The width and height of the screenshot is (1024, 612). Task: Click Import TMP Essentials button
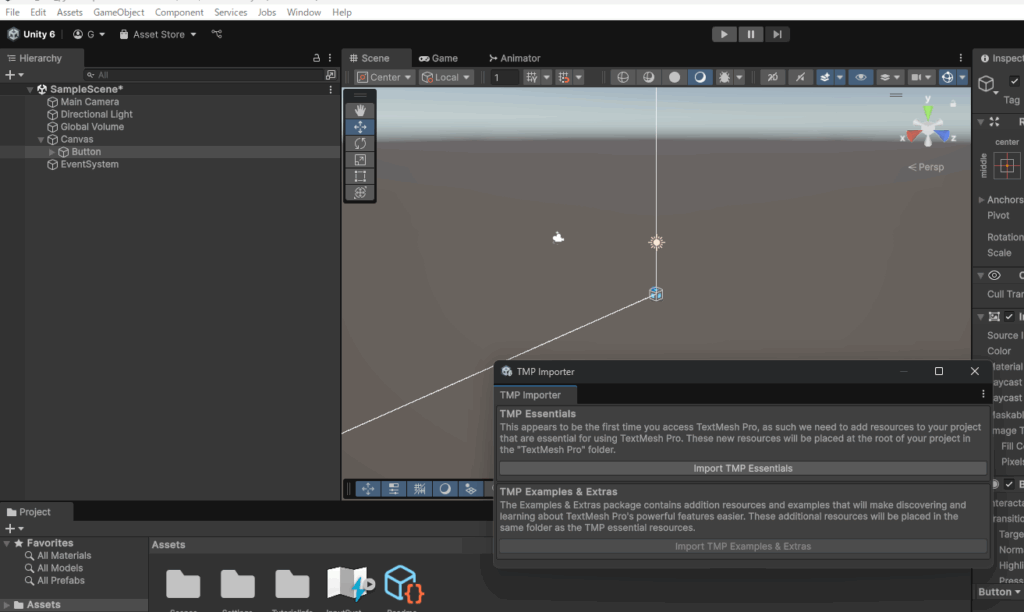click(x=743, y=468)
